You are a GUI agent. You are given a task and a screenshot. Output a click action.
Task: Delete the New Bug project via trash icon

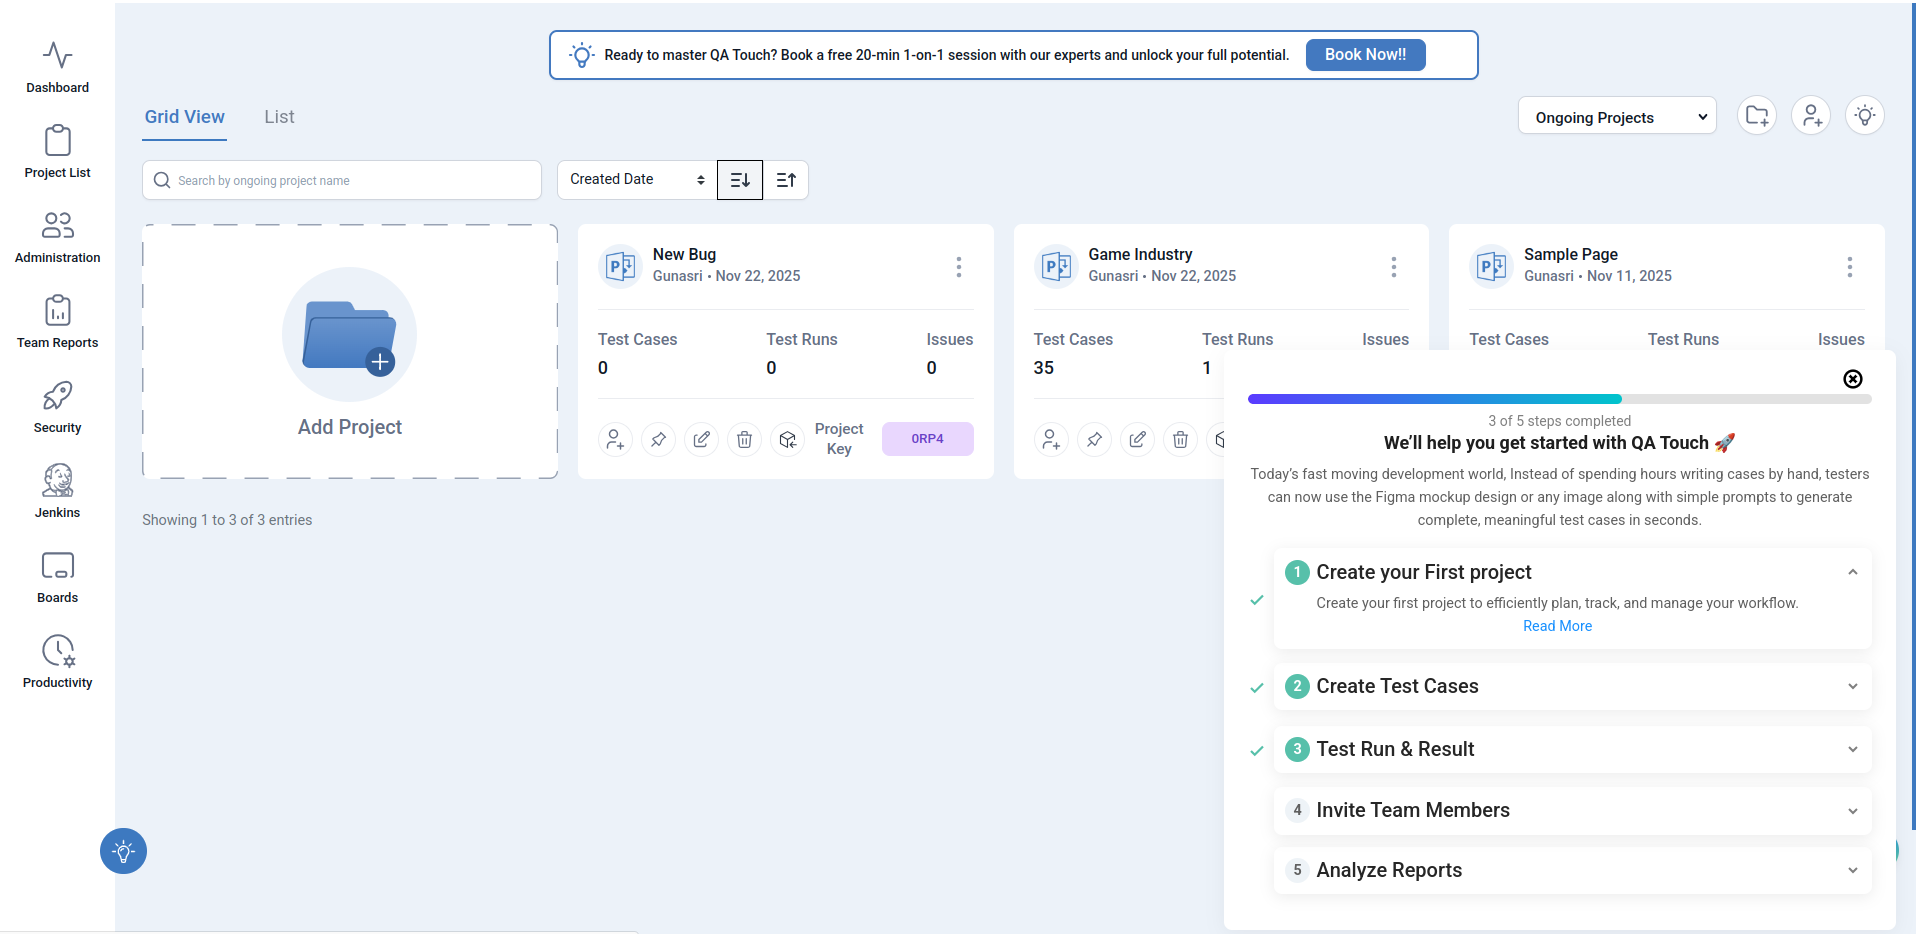[x=744, y=439]
